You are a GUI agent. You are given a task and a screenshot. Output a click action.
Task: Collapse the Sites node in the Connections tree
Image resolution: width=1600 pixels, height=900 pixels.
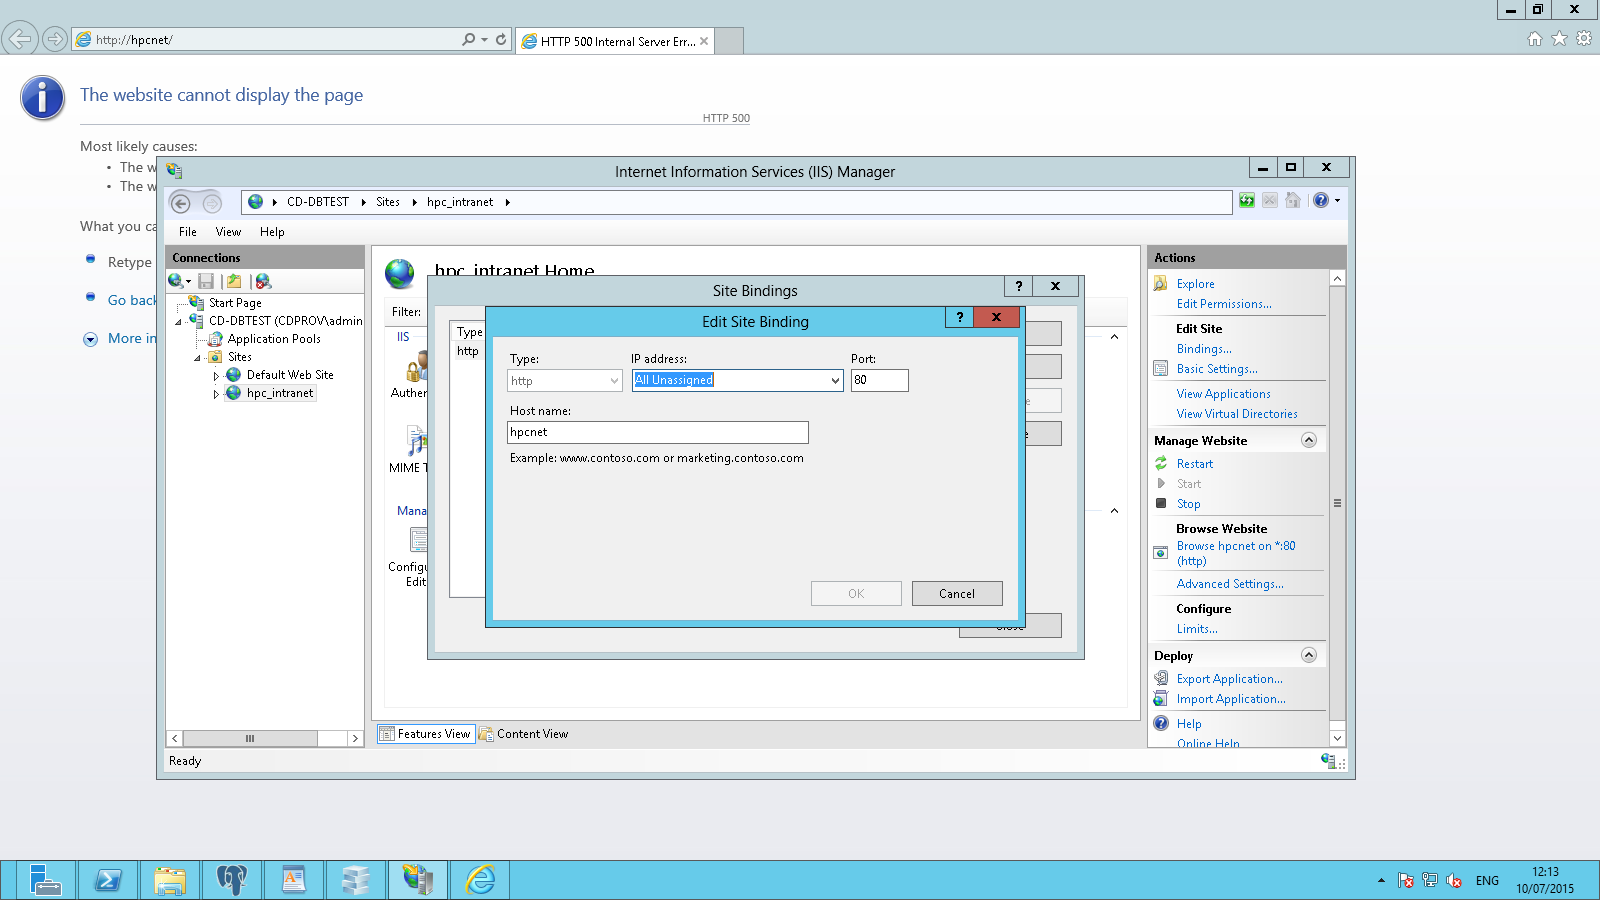pyautogui.click(x=197, y=358)
